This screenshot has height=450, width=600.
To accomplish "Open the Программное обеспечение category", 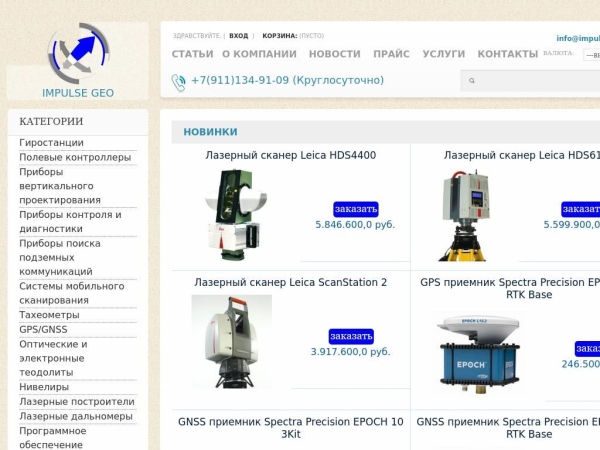I will click(53, 438).
